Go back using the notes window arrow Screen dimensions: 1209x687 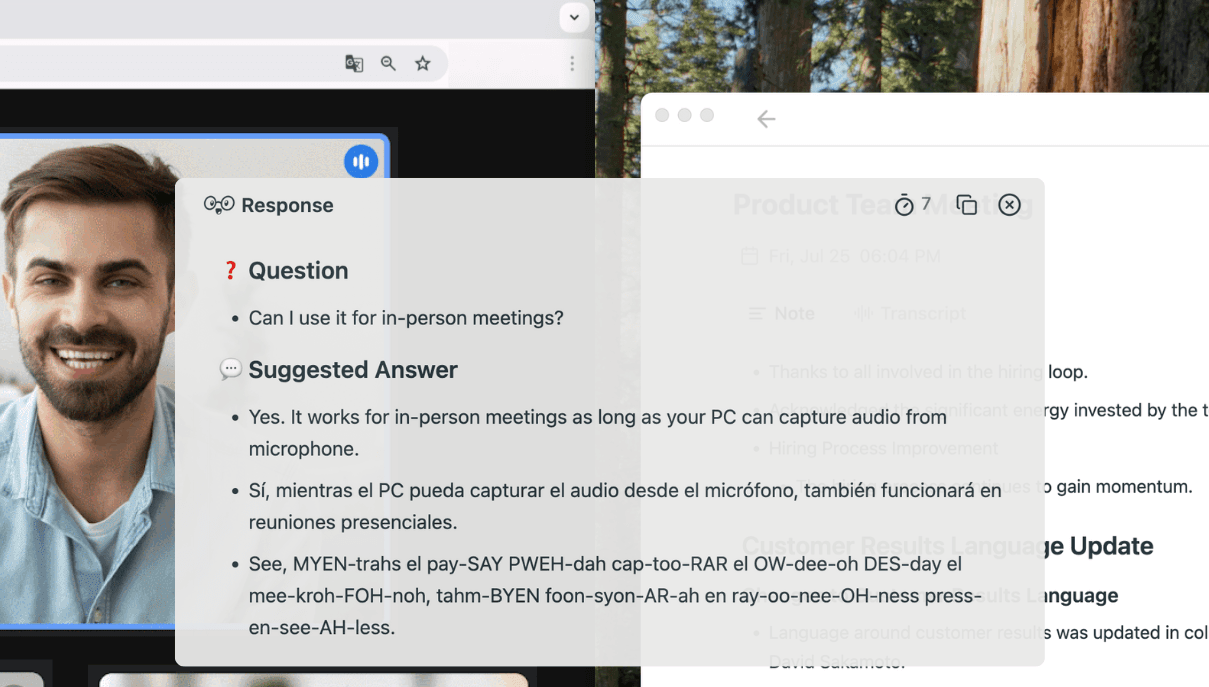point(766,119)
